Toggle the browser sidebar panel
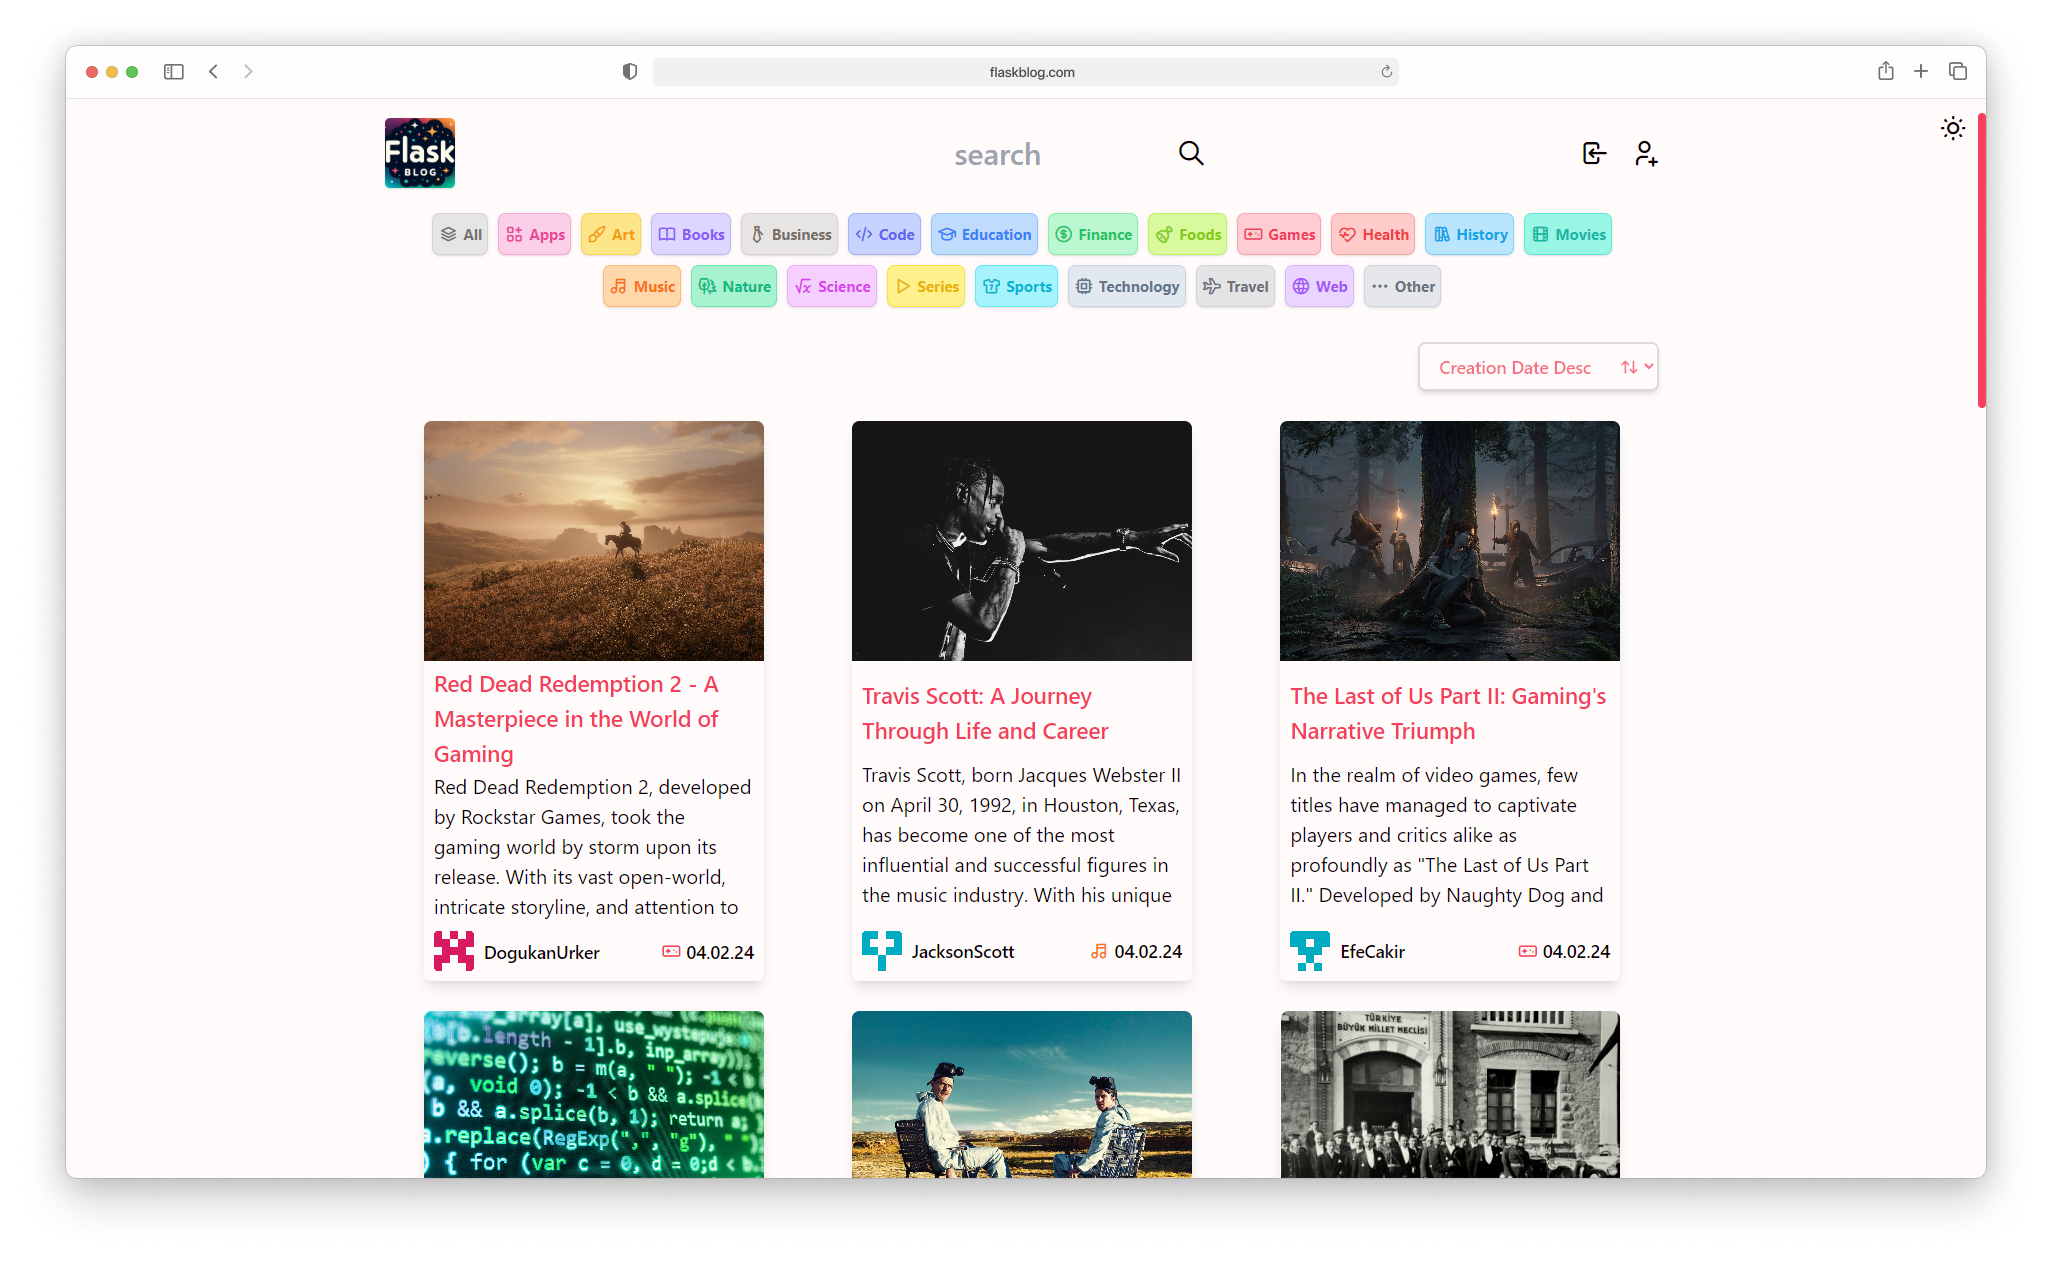Viewport: 2052px width, 1264px height. 174,72
